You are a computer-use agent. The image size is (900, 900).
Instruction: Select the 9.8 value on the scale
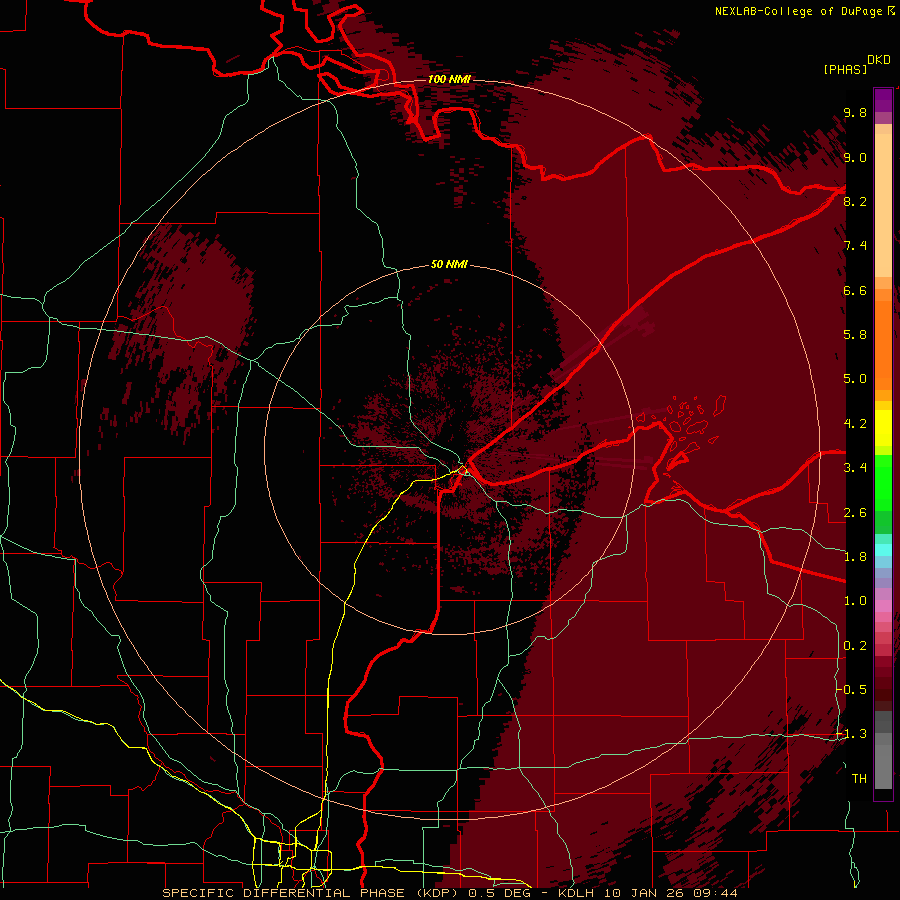click(x=855, y=113)
